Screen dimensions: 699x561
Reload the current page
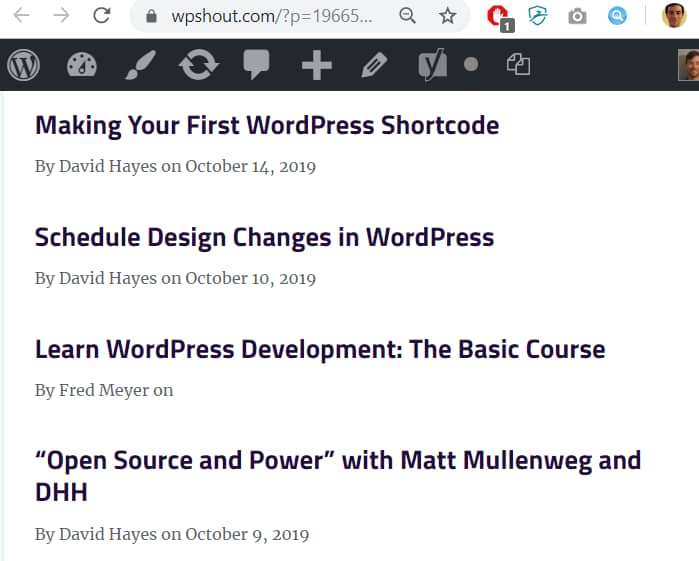[102, 16]
